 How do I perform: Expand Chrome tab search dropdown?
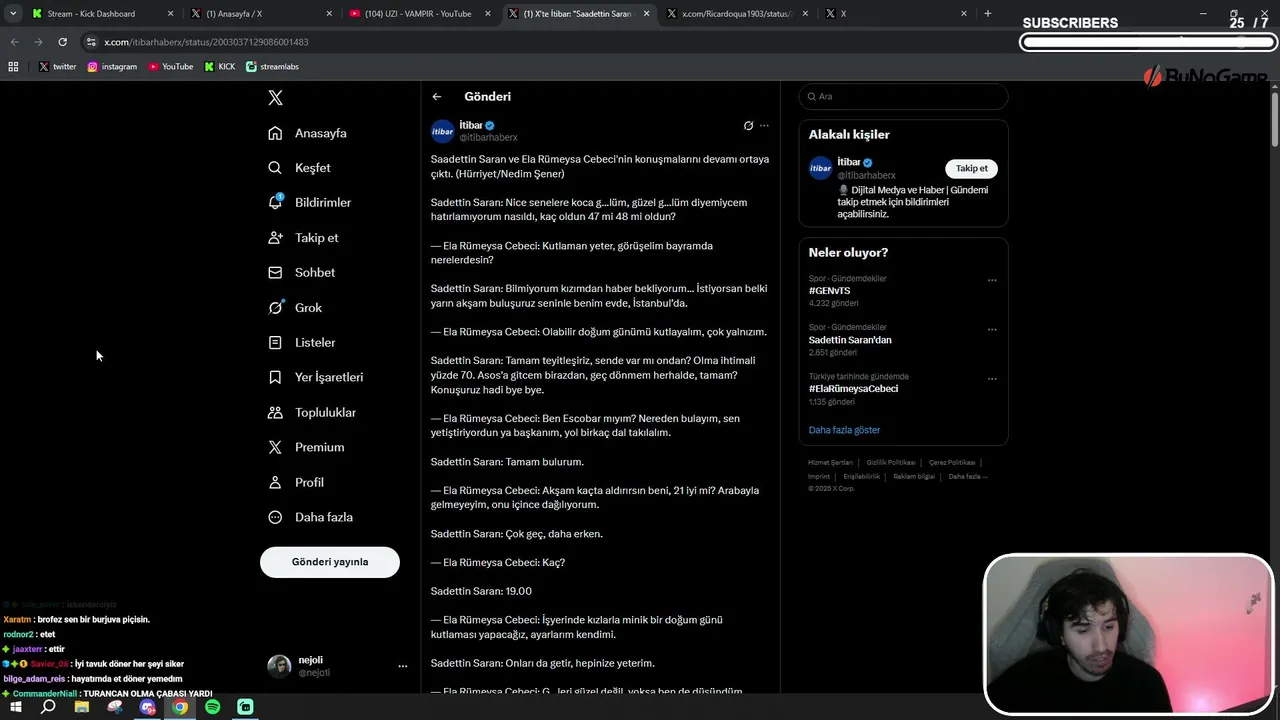pos(13,14)
